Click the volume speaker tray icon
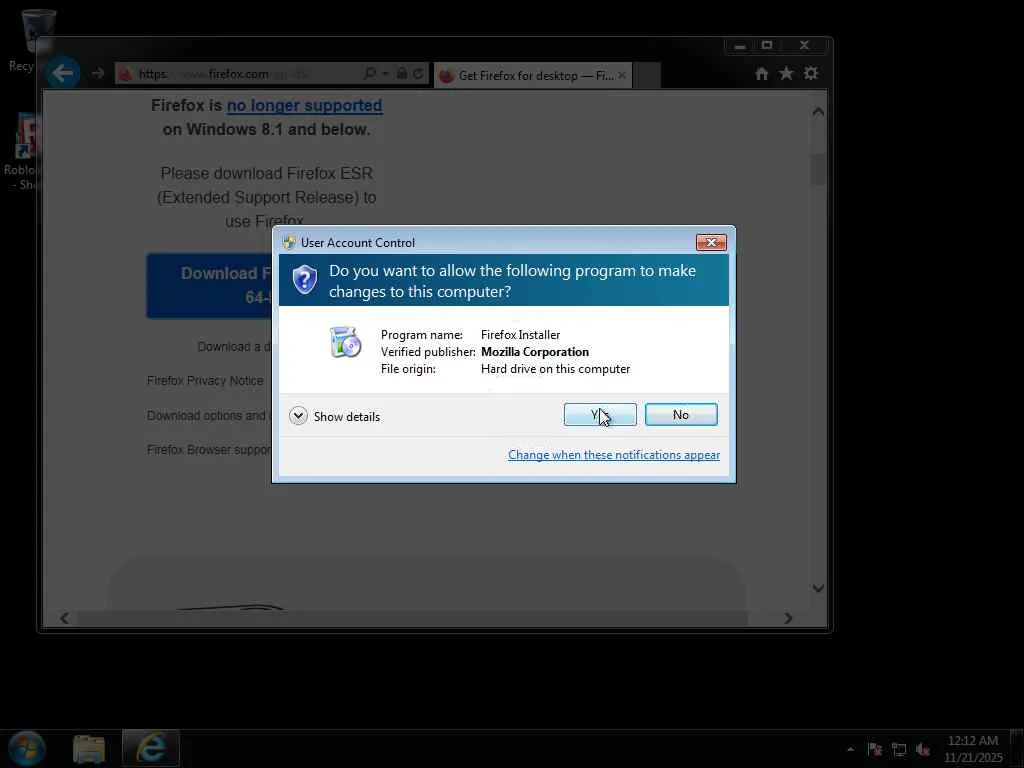 (923, 749)
